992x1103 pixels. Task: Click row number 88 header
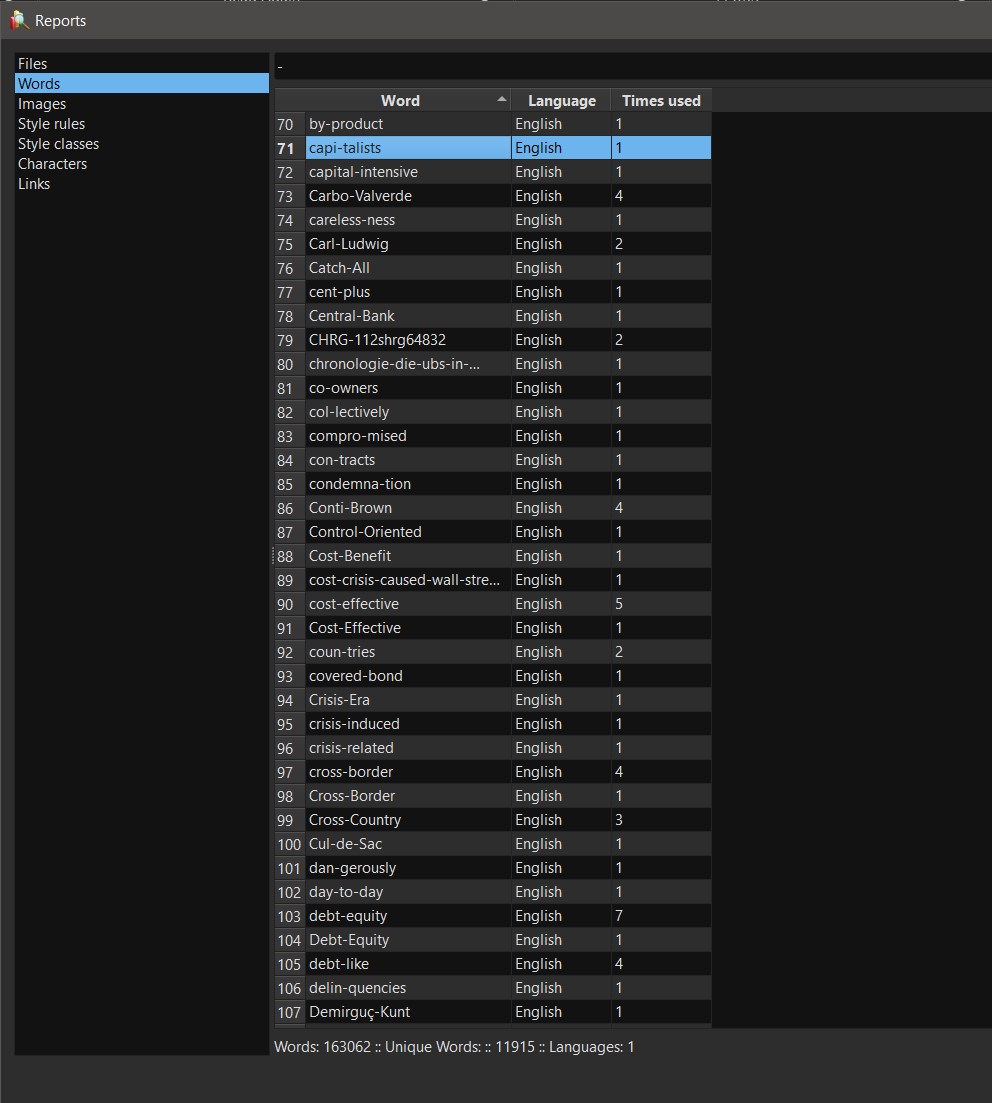pyautogui.click(x=289, y=556)
